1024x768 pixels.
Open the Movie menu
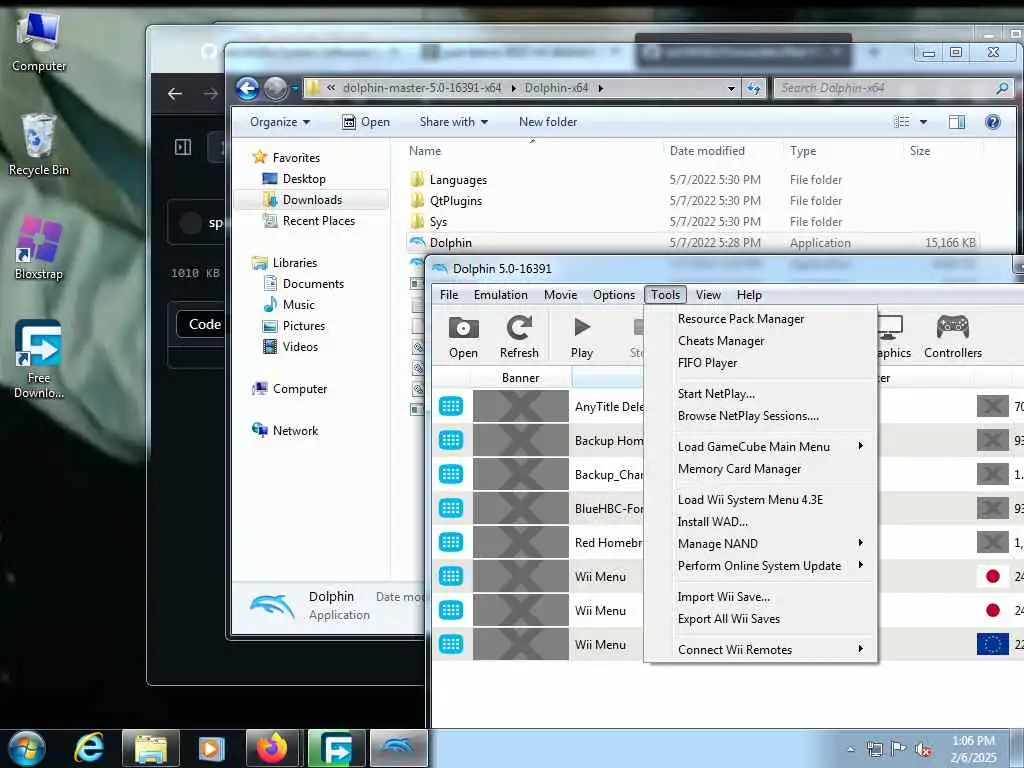click(560, 295)
